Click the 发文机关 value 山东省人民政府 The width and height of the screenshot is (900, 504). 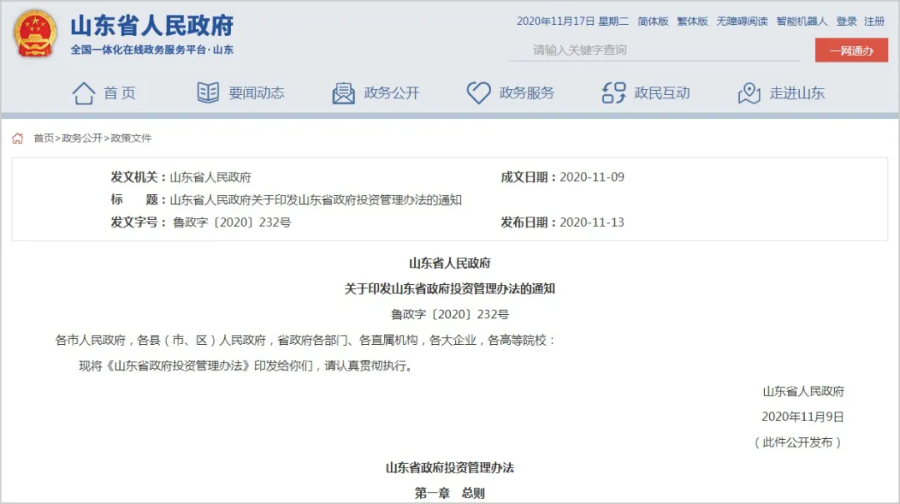(211, 177)
